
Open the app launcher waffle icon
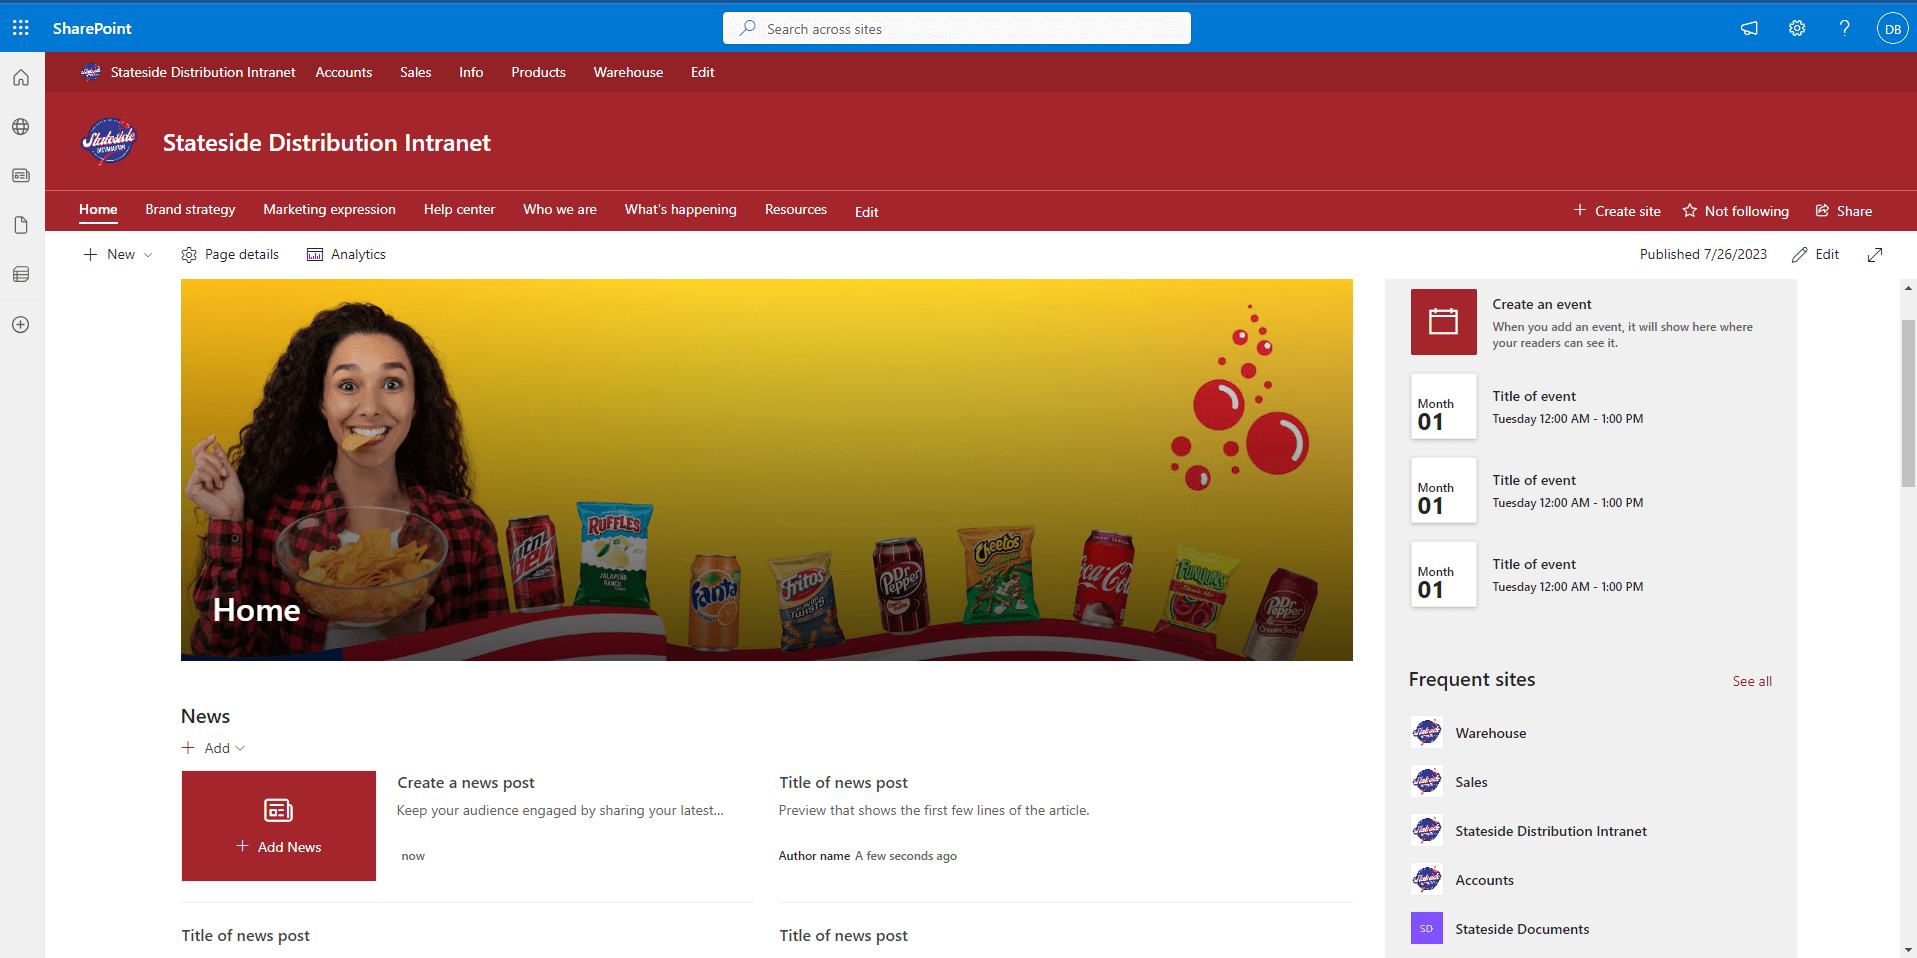point(21,28)
